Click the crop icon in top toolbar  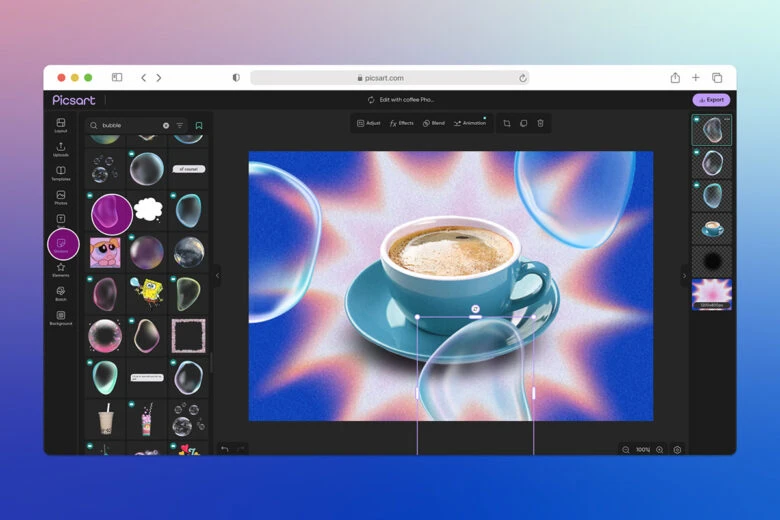coord(507,123)
